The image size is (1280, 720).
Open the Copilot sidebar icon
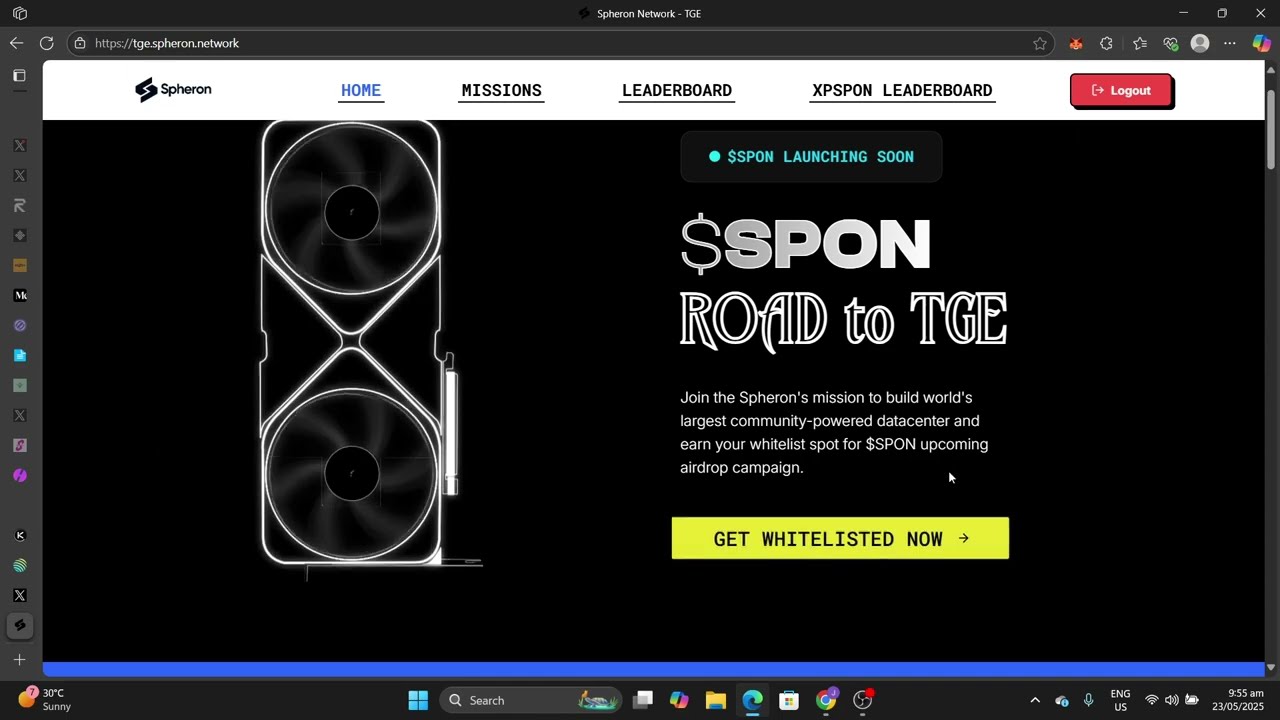pyautogui.click(x=1261, y=43)
